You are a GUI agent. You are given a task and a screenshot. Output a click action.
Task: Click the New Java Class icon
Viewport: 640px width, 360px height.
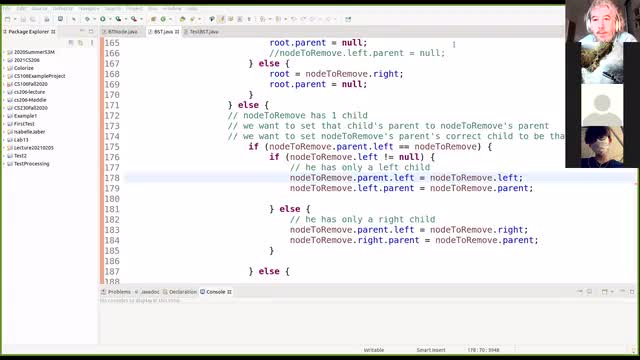[163, 19]
